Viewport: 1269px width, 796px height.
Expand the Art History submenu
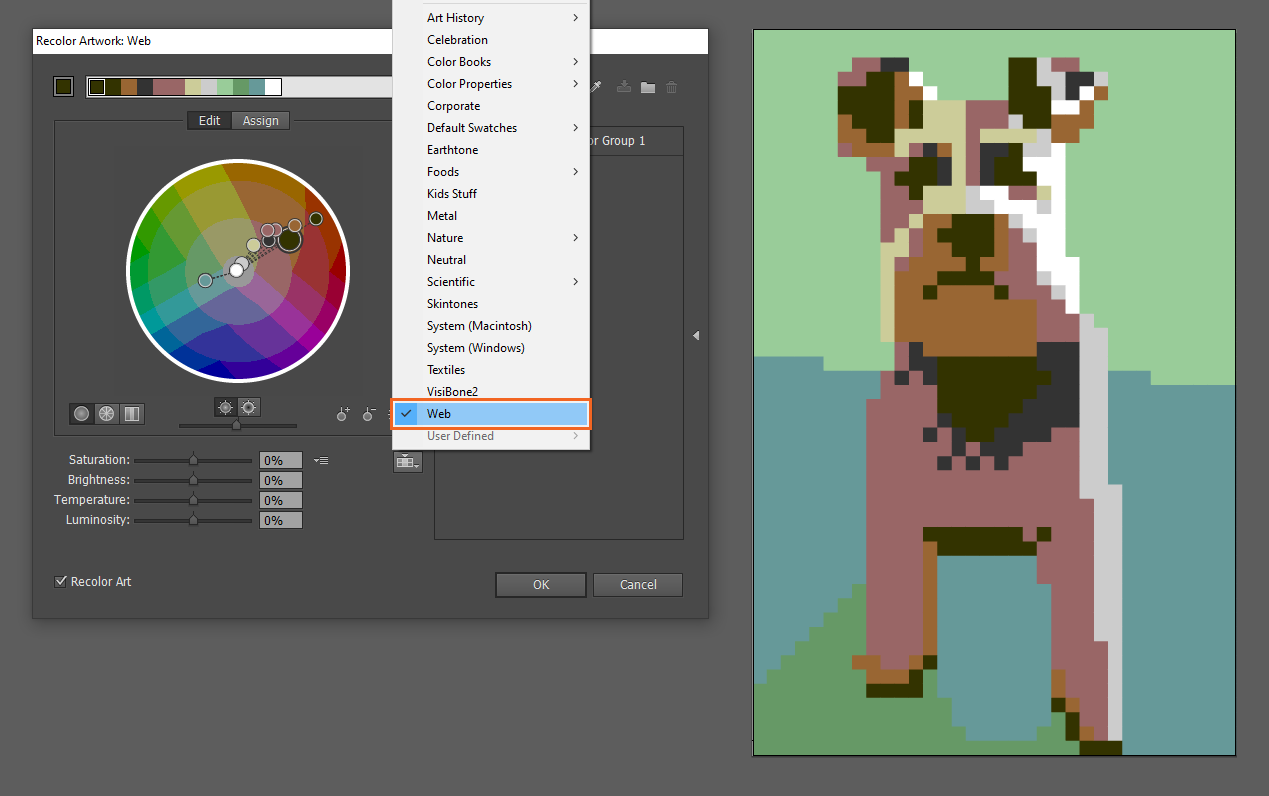(x=491, y=18)
